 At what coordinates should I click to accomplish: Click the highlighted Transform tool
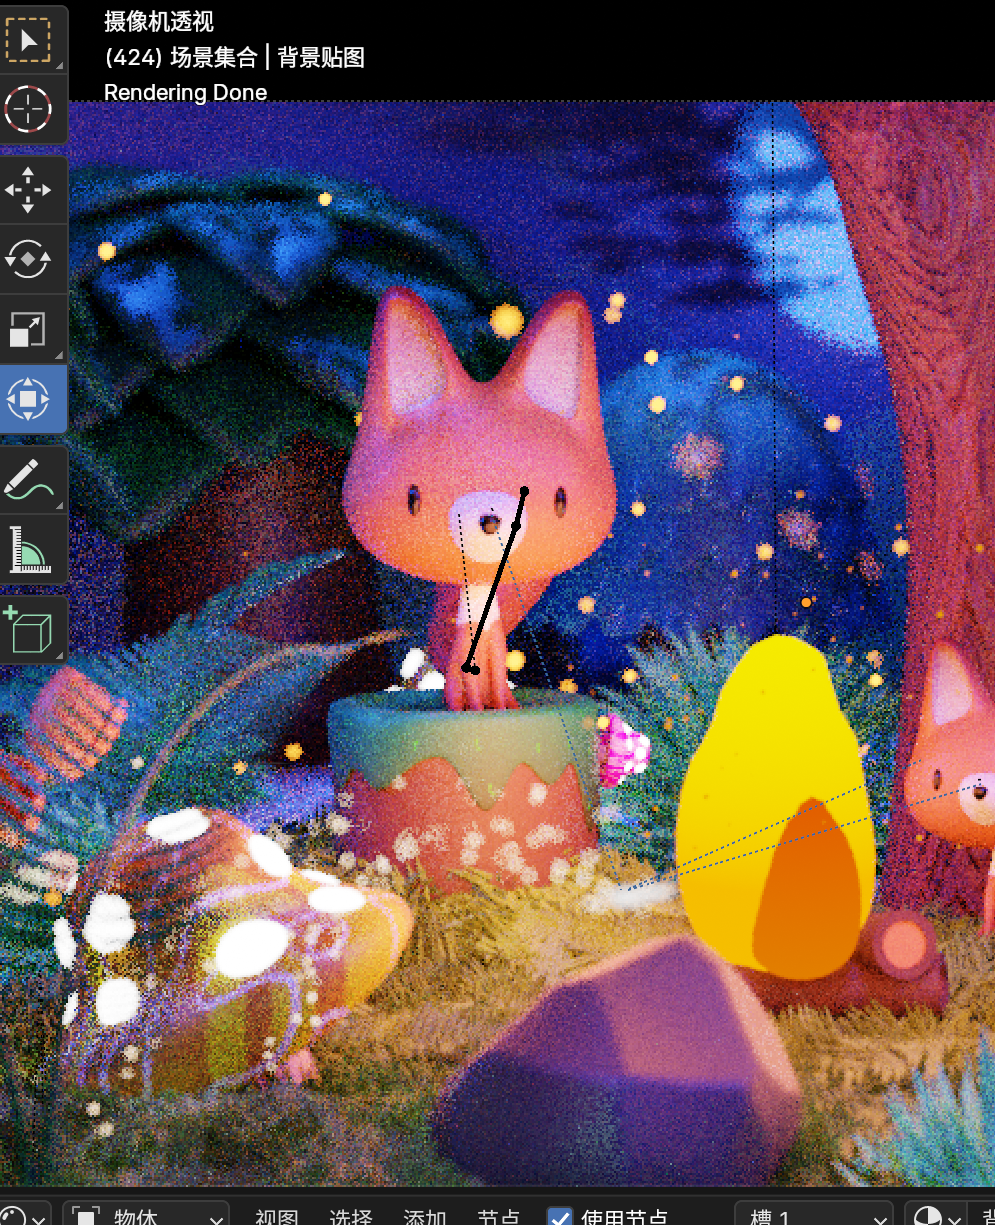click(x=29, y=399)
